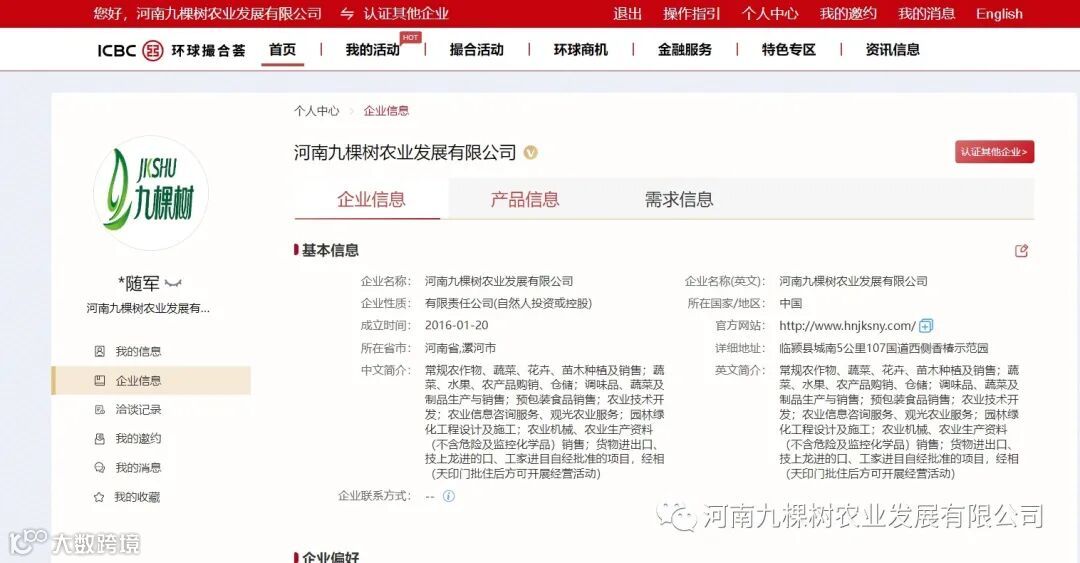Viewport: 1080px width, 563px height.
Task: Click the 九棵树 company logo avatar
Action: [151, 193]
